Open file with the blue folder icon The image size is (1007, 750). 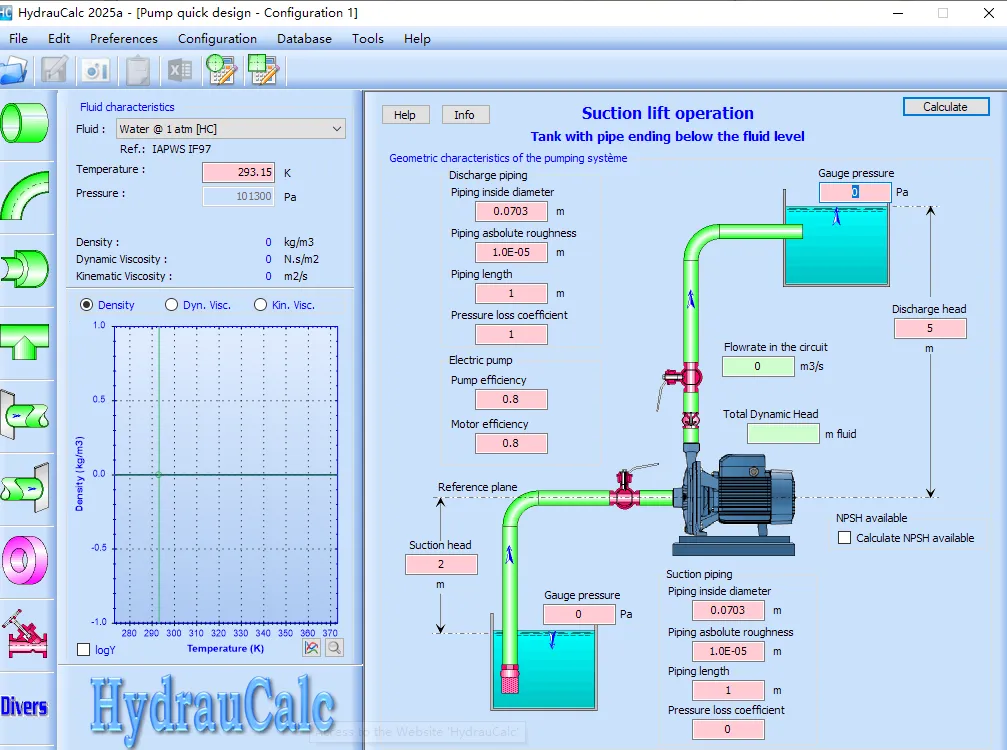14,70
